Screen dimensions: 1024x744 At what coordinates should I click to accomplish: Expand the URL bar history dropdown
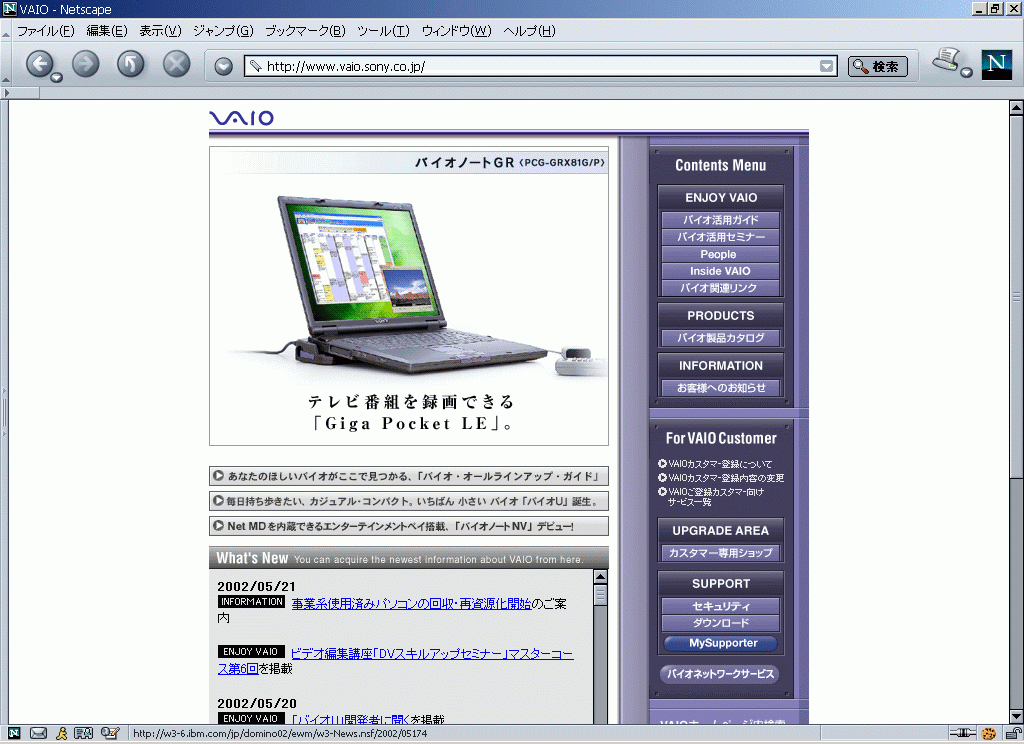pos(826,66)
